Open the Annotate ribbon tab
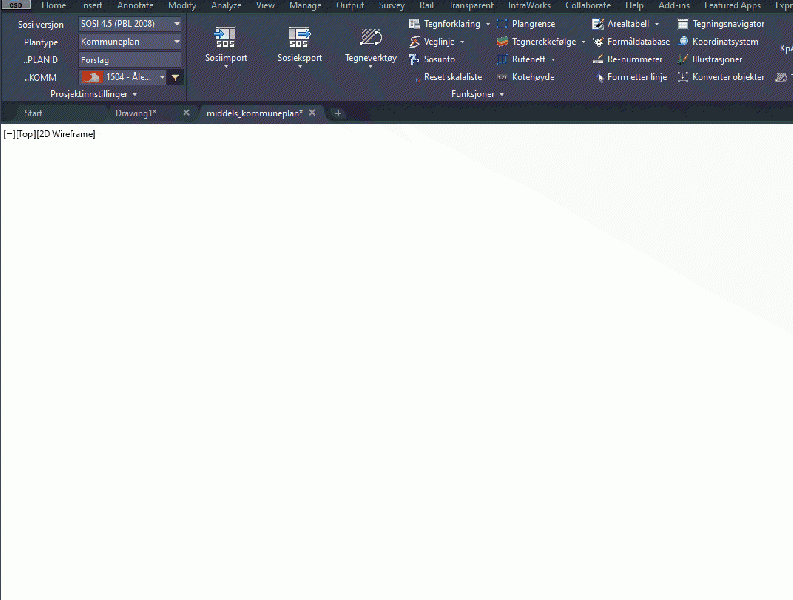This screenshot has width=793, height=600. [x=135, y=5]
